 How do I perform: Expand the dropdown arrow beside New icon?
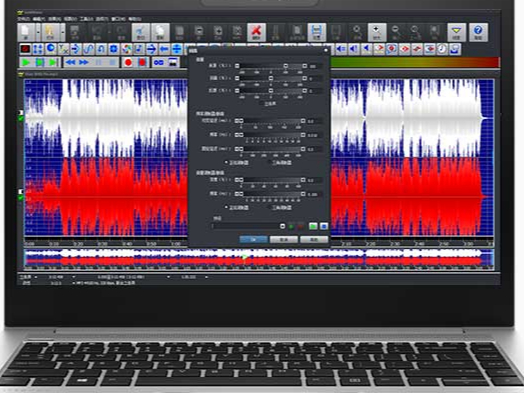coord(38,32)
